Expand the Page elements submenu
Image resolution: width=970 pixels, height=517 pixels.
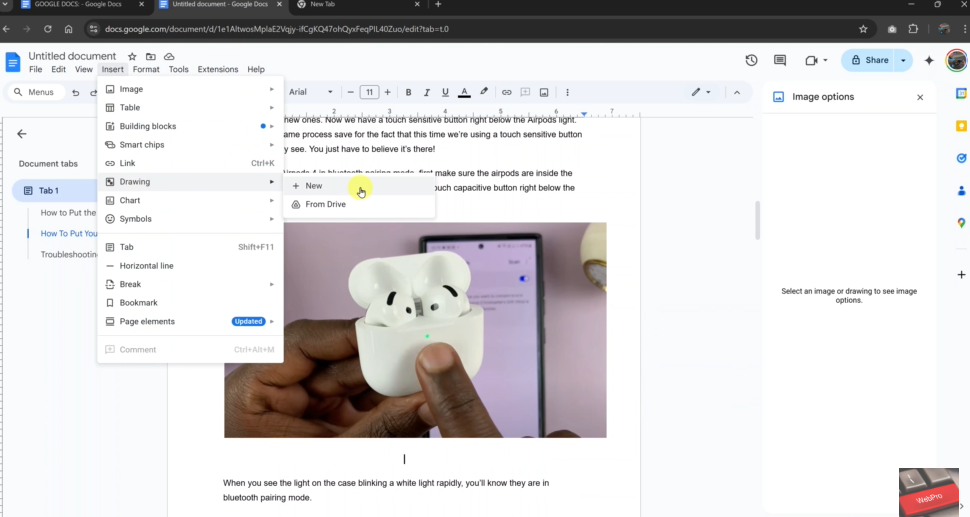click(x=191, y=322)
